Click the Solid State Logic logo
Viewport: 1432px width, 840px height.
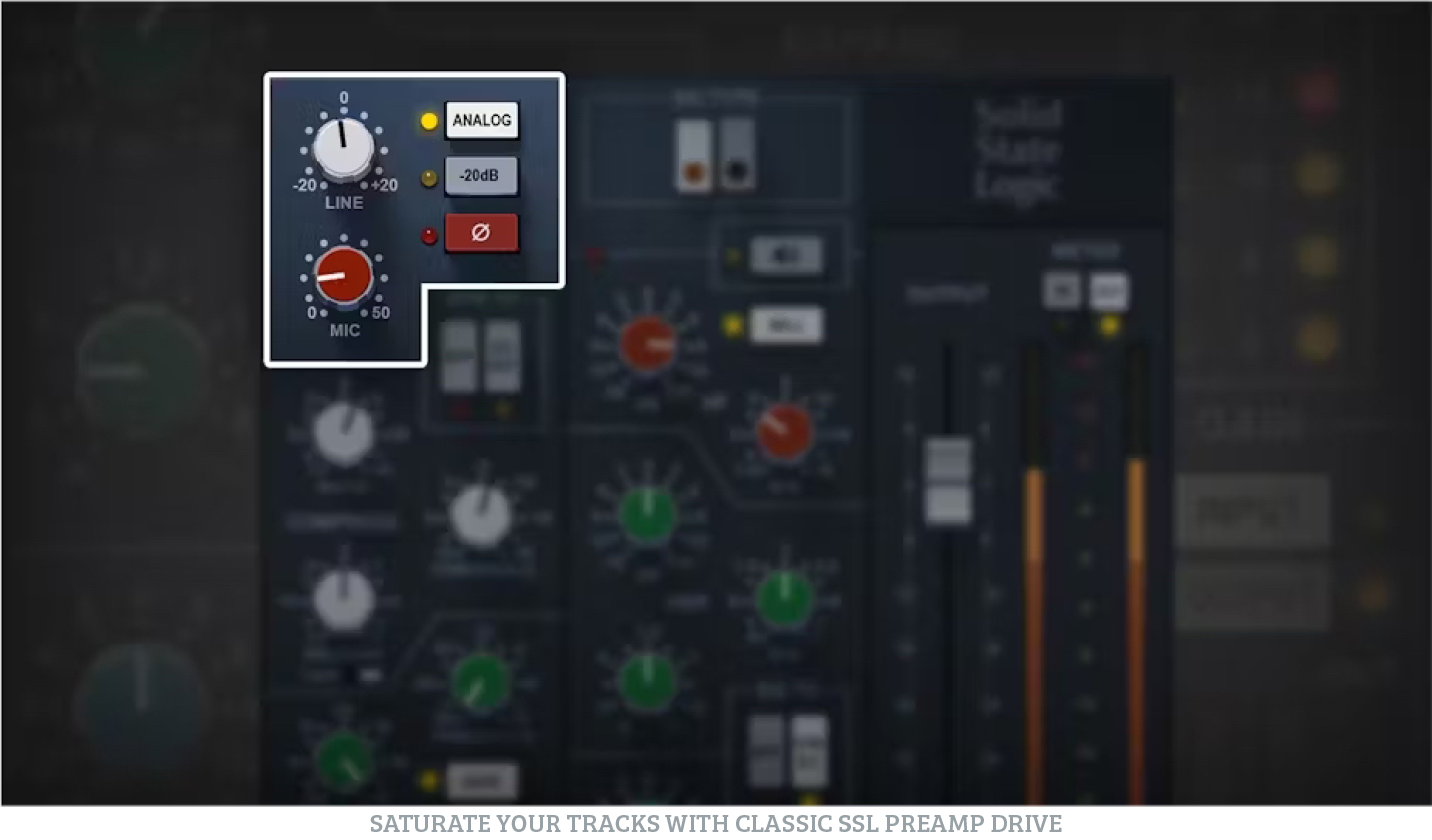(1017, 150)
